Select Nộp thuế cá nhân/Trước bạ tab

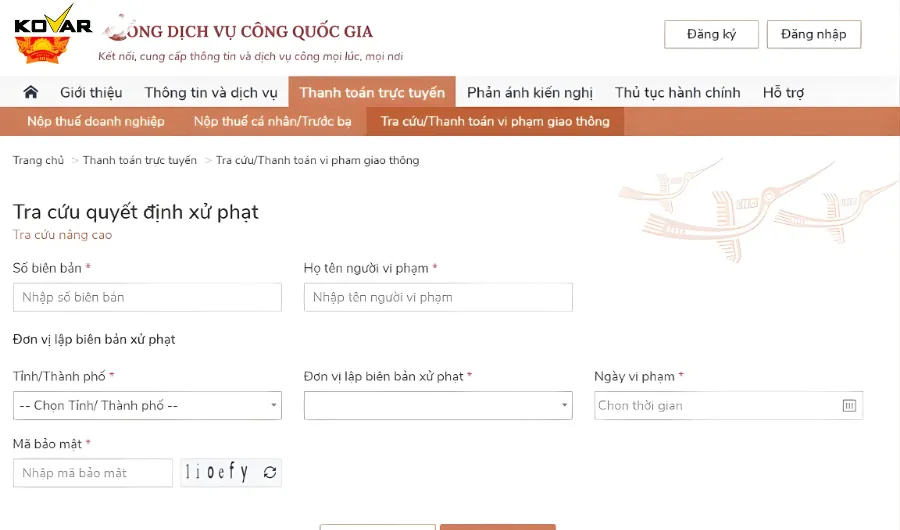click(x=273, y=121)
